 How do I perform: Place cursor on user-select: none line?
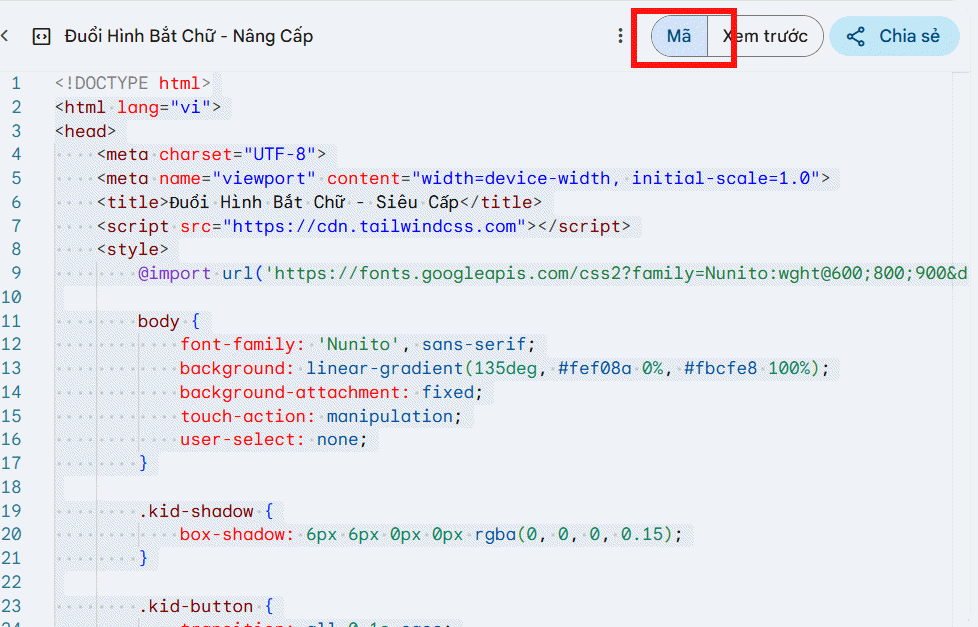[273, 440]
